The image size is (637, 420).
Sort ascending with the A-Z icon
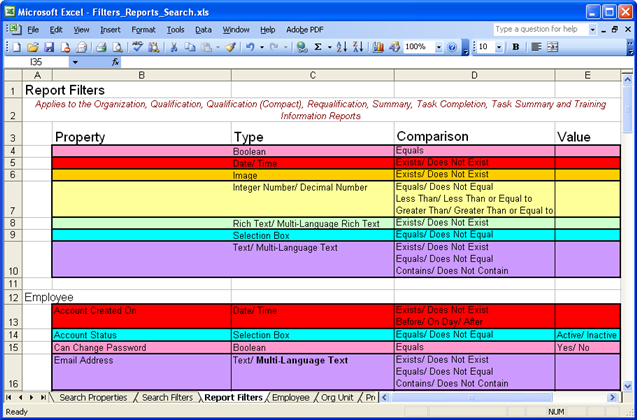(x=342, y=47)
